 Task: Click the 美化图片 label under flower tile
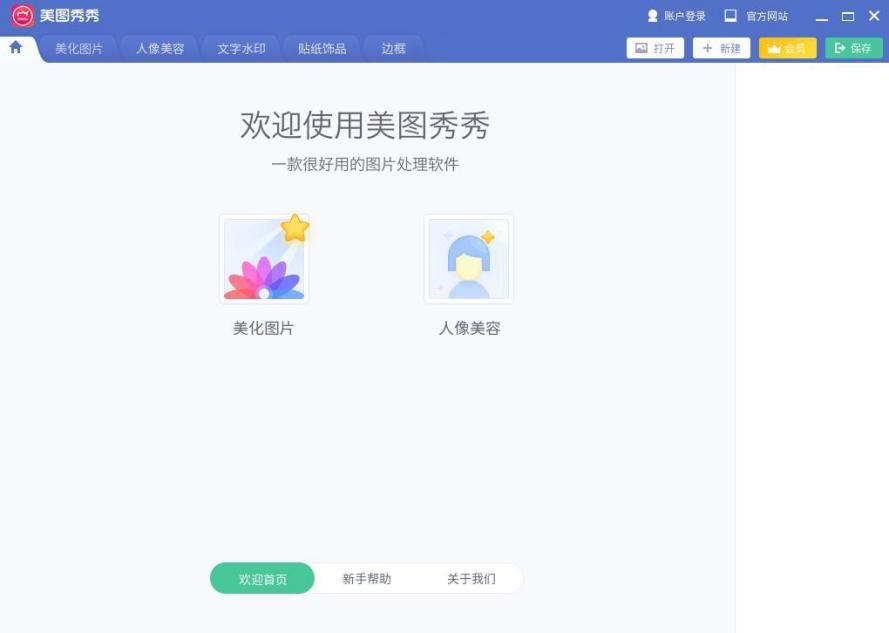point(264,328)
